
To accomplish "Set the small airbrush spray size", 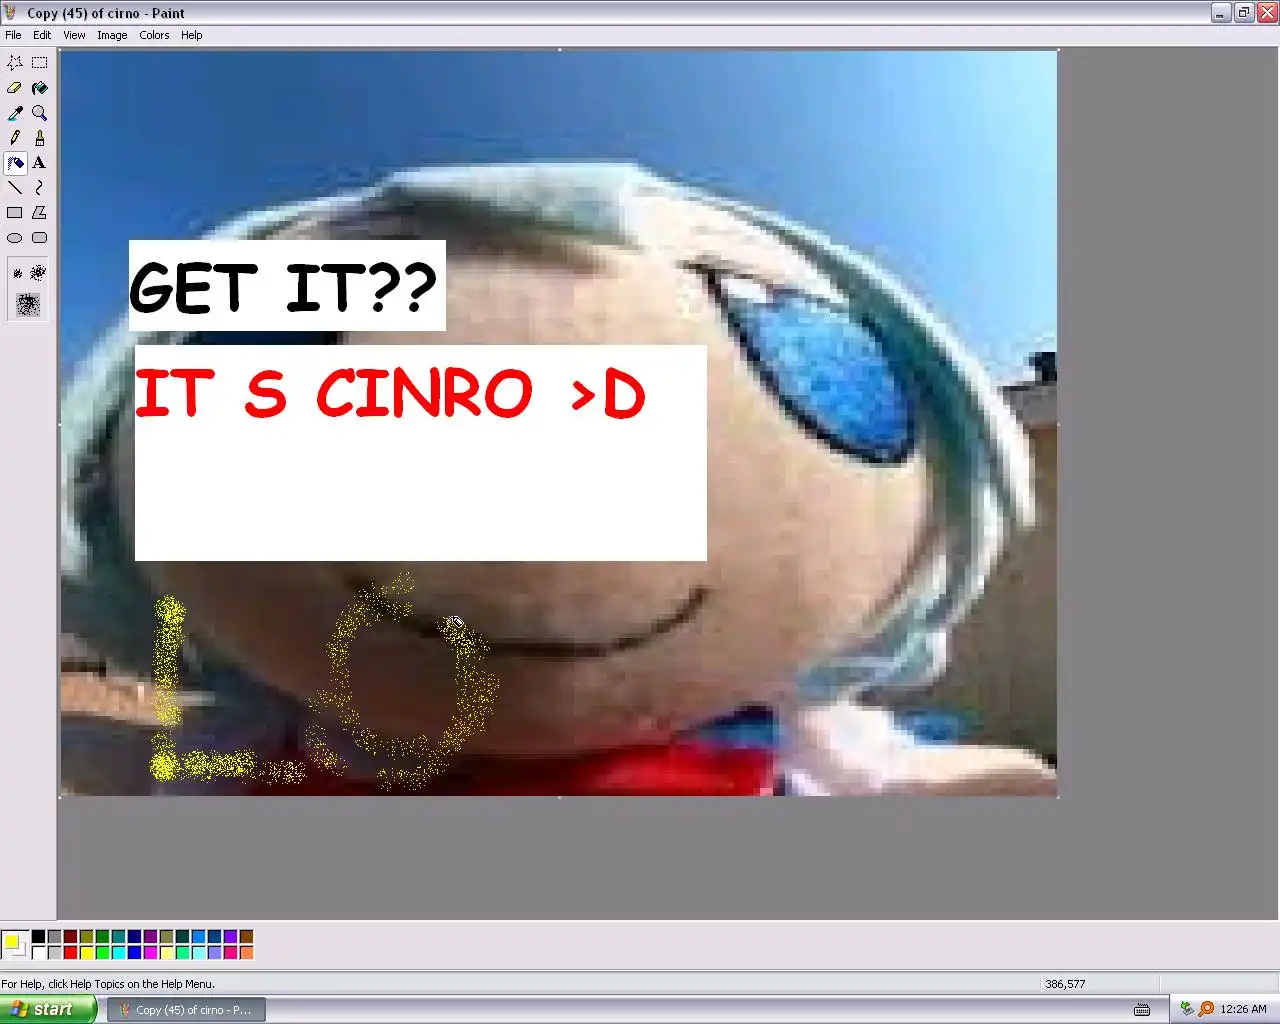I will click(x=17, y=273).
